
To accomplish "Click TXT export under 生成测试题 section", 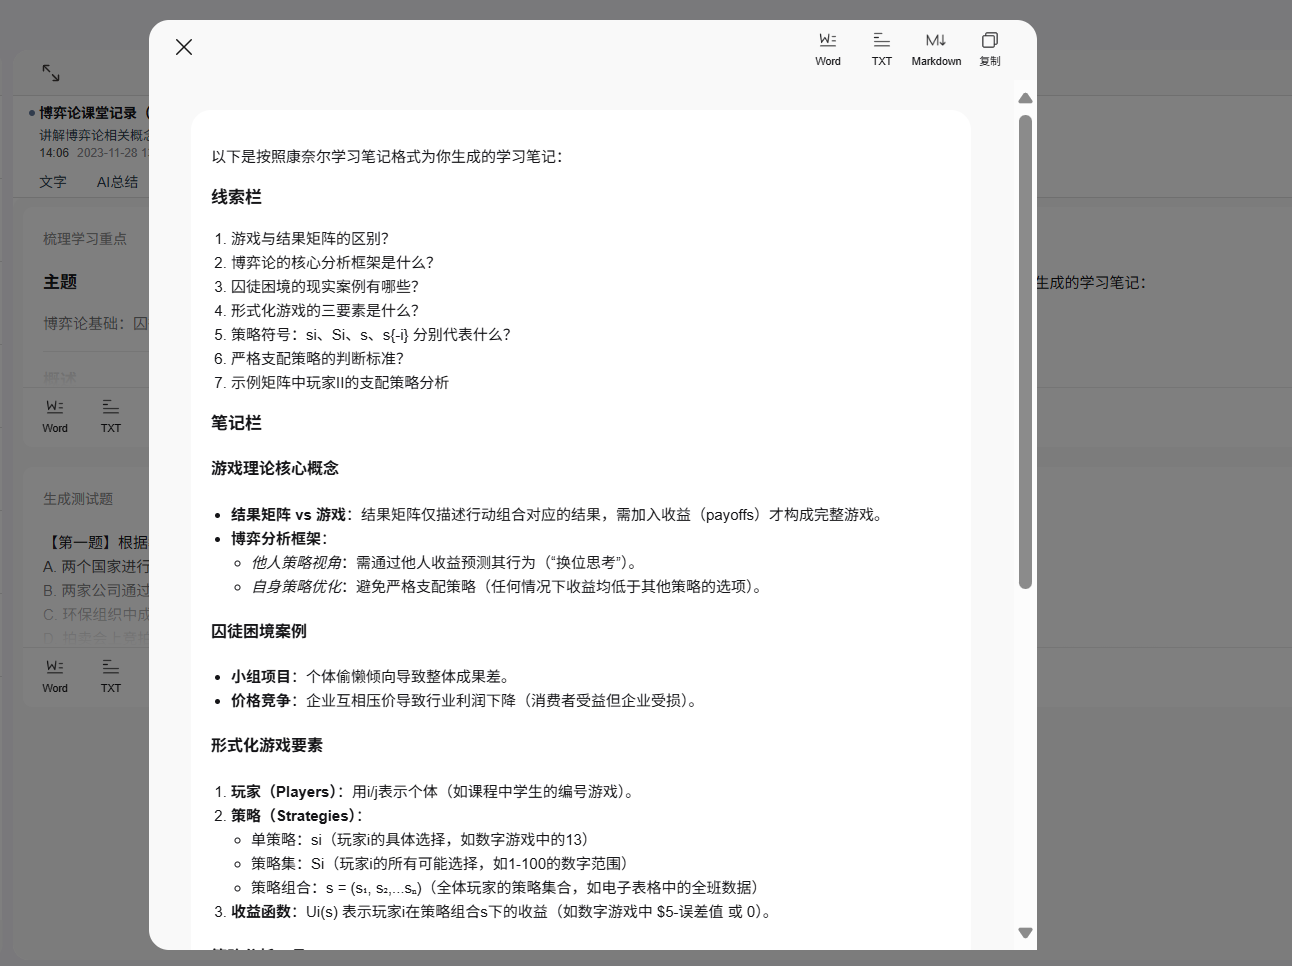I will 111,676.
